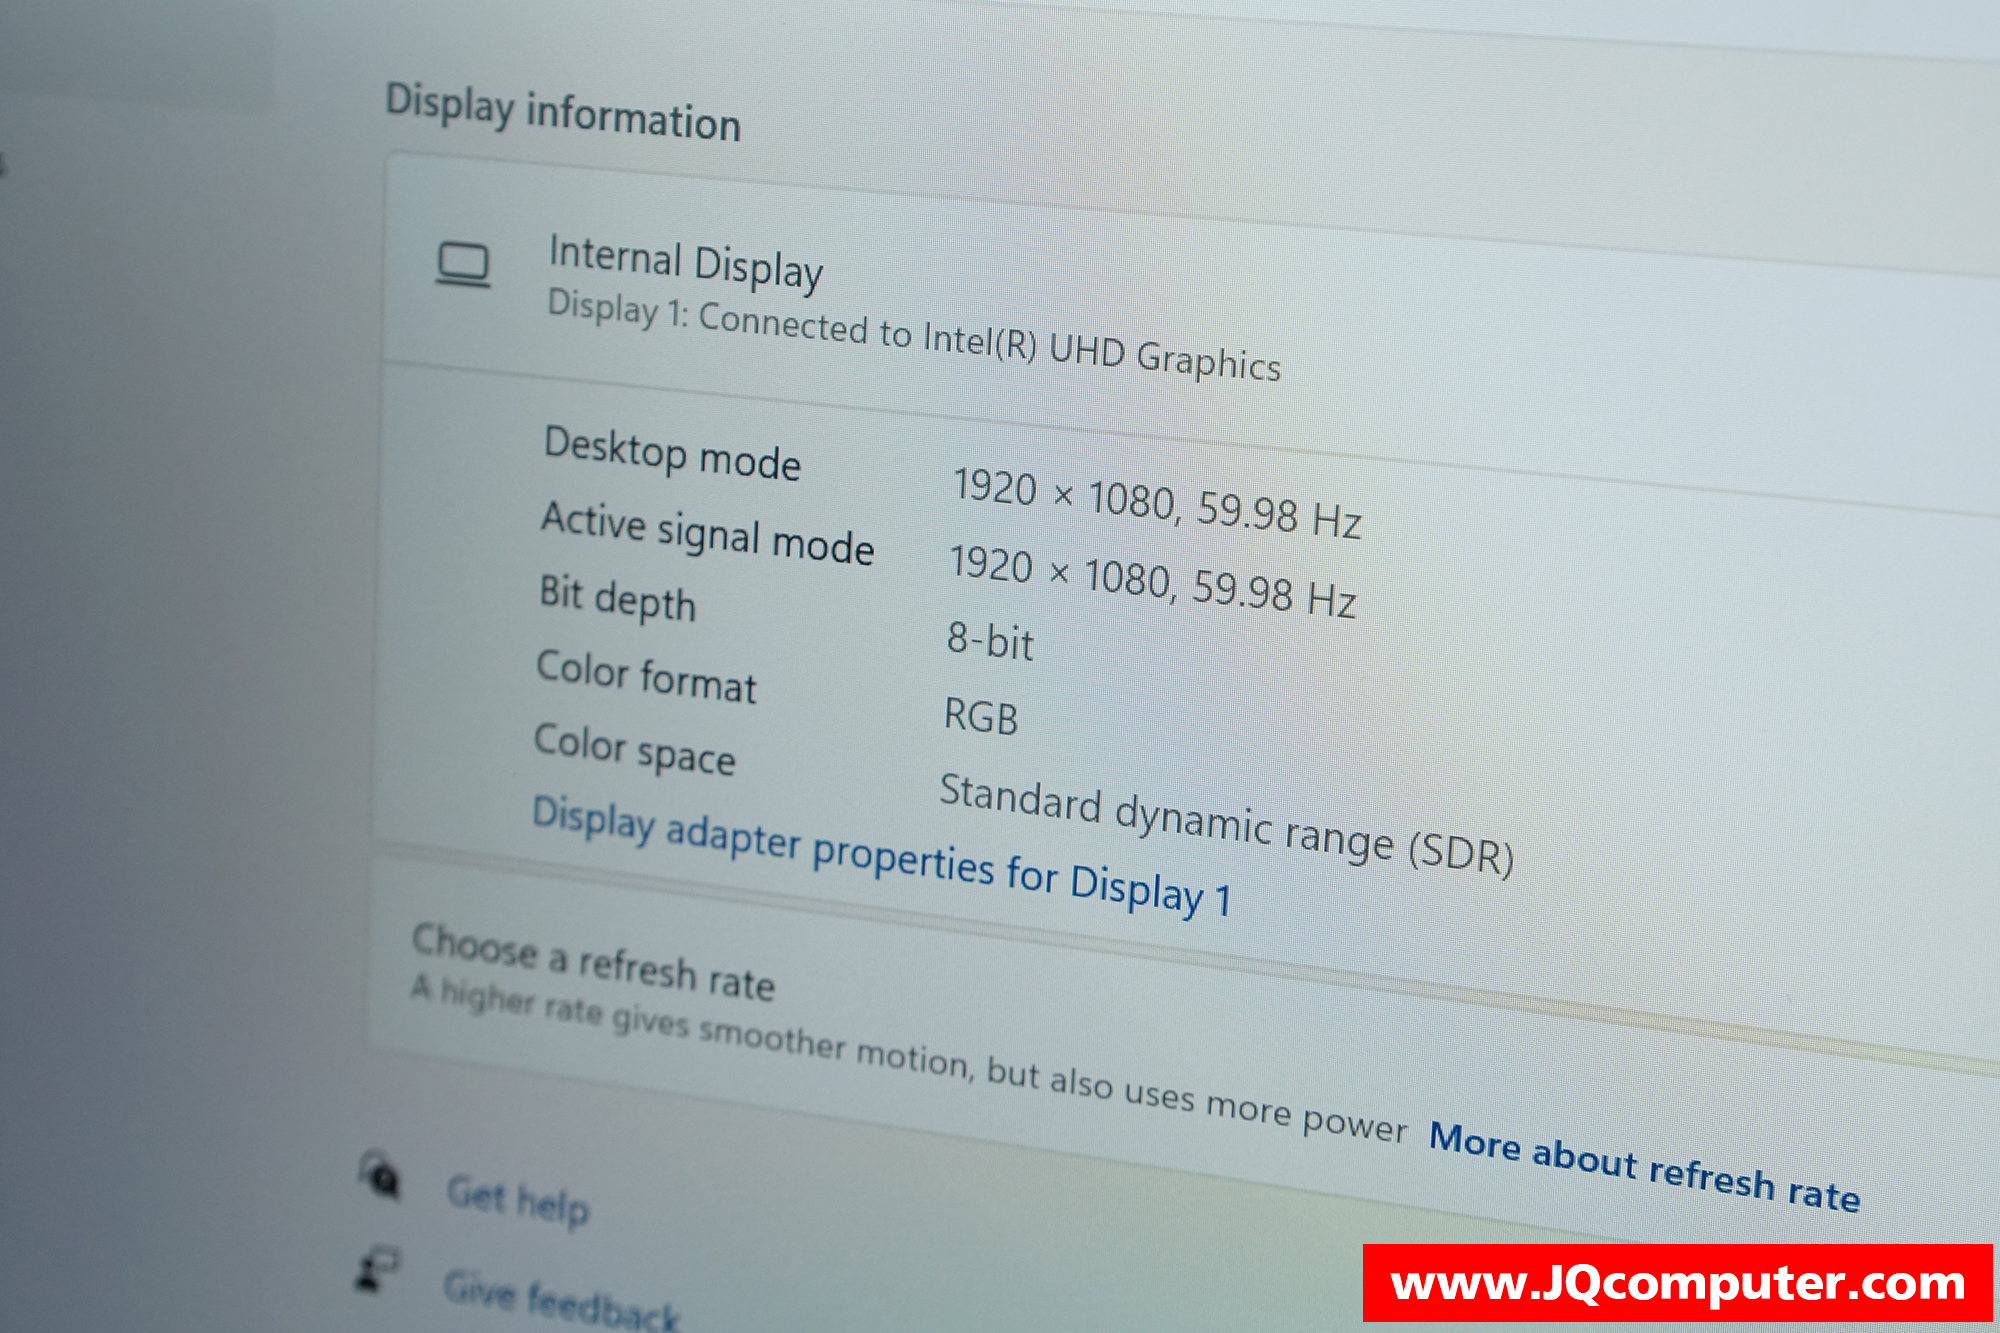The width and height of the screenshot is (2000, 1333).
Task: Click the 8-bit value
Action: click(990, 640)
